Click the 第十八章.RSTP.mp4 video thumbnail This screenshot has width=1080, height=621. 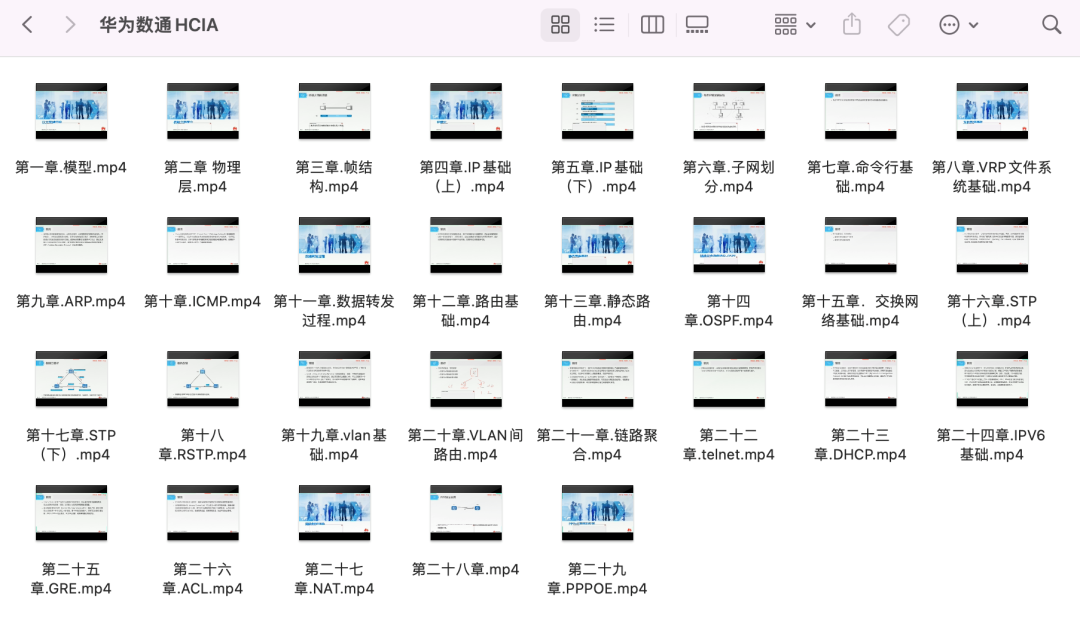(x=203, y=379)
